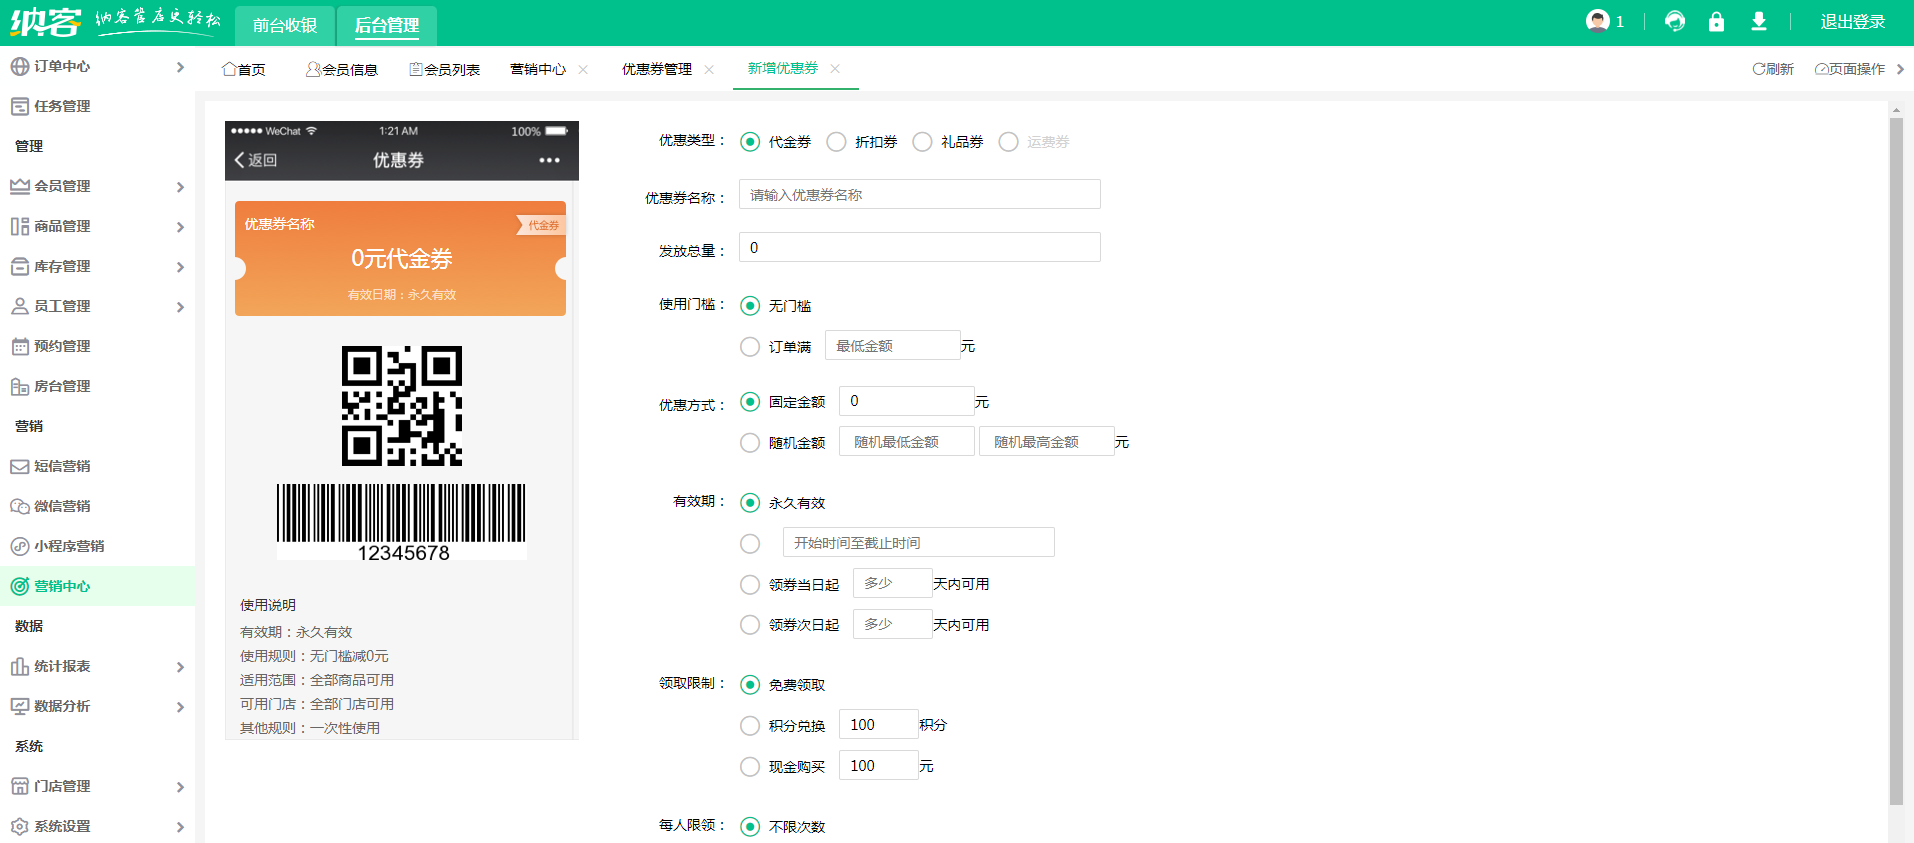Open the room and table management icon
1914x843 pixels.
tap(20, 386)
